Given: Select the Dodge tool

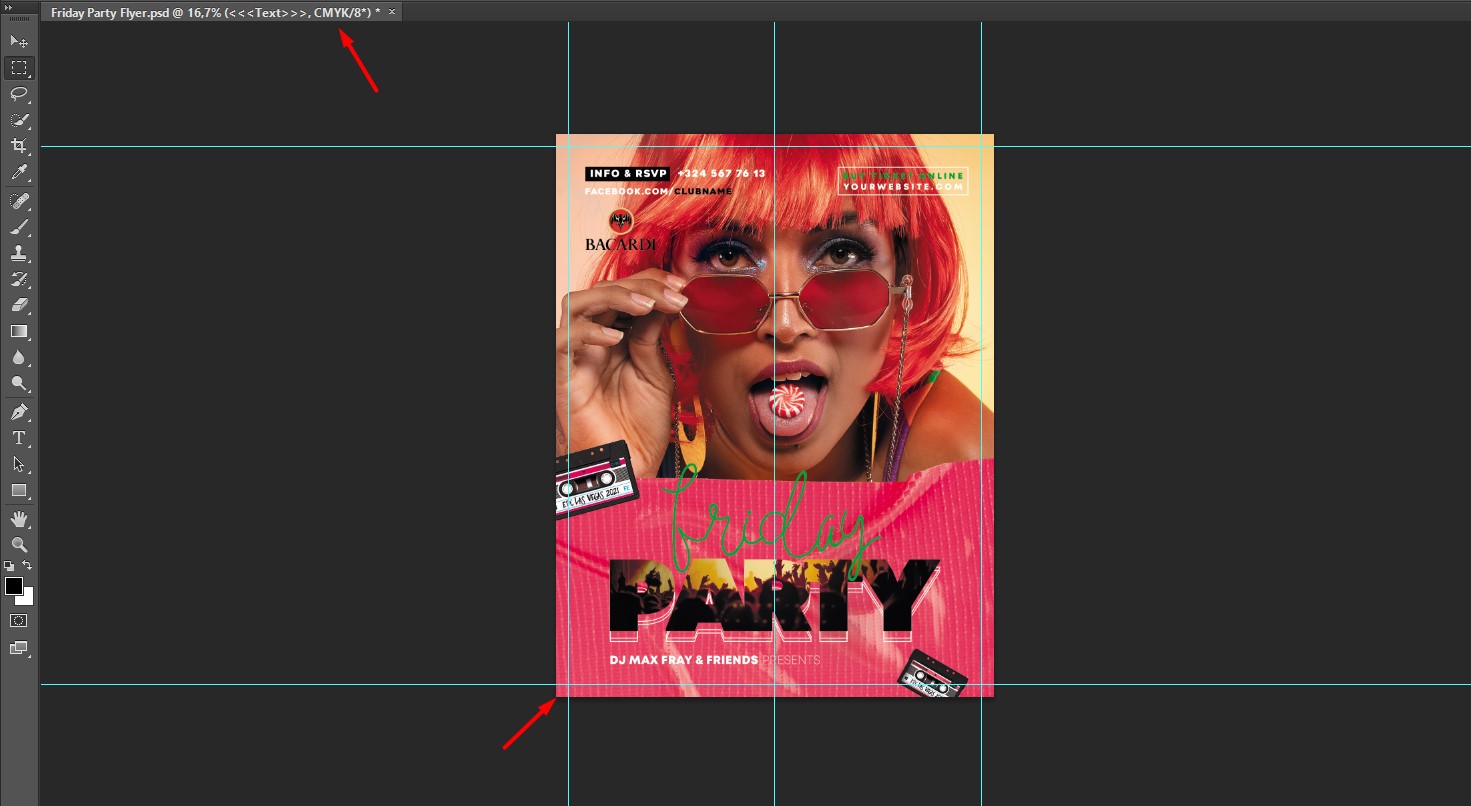Looking at the screenshot, I should [x=19, y=383].
